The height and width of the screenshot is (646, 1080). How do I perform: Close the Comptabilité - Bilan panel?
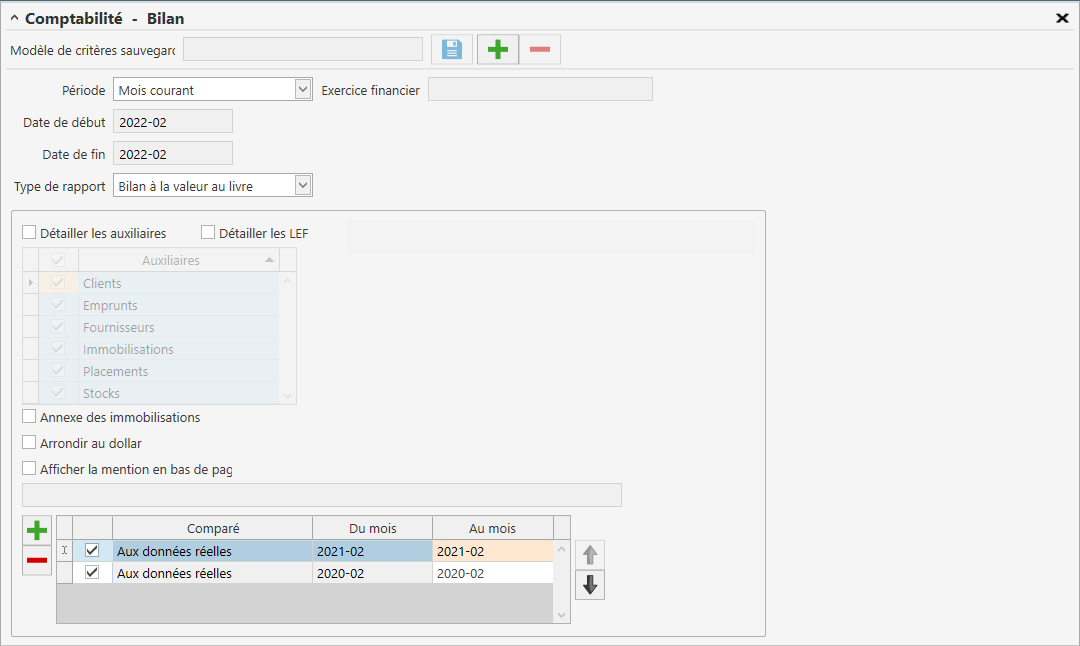(x=1062, y=19)
